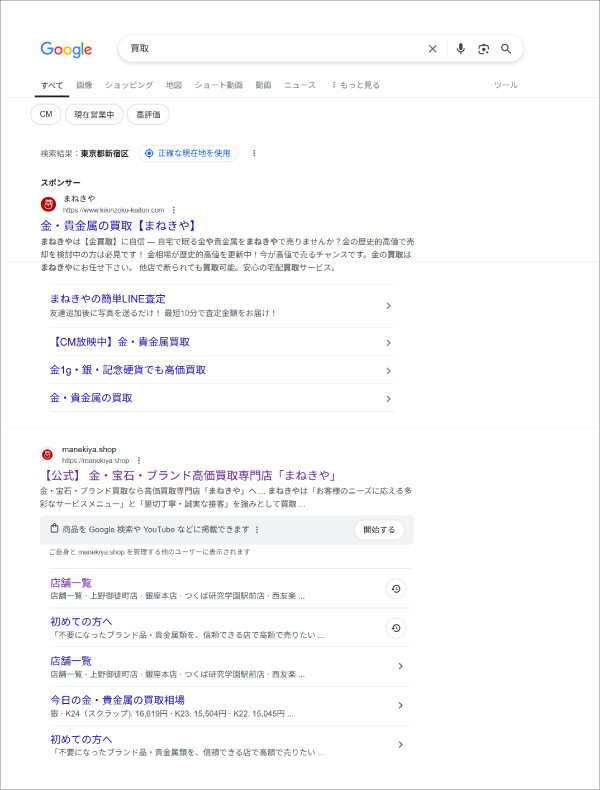Open the merchant banner three-dot menu

click(x=257, y=530)
